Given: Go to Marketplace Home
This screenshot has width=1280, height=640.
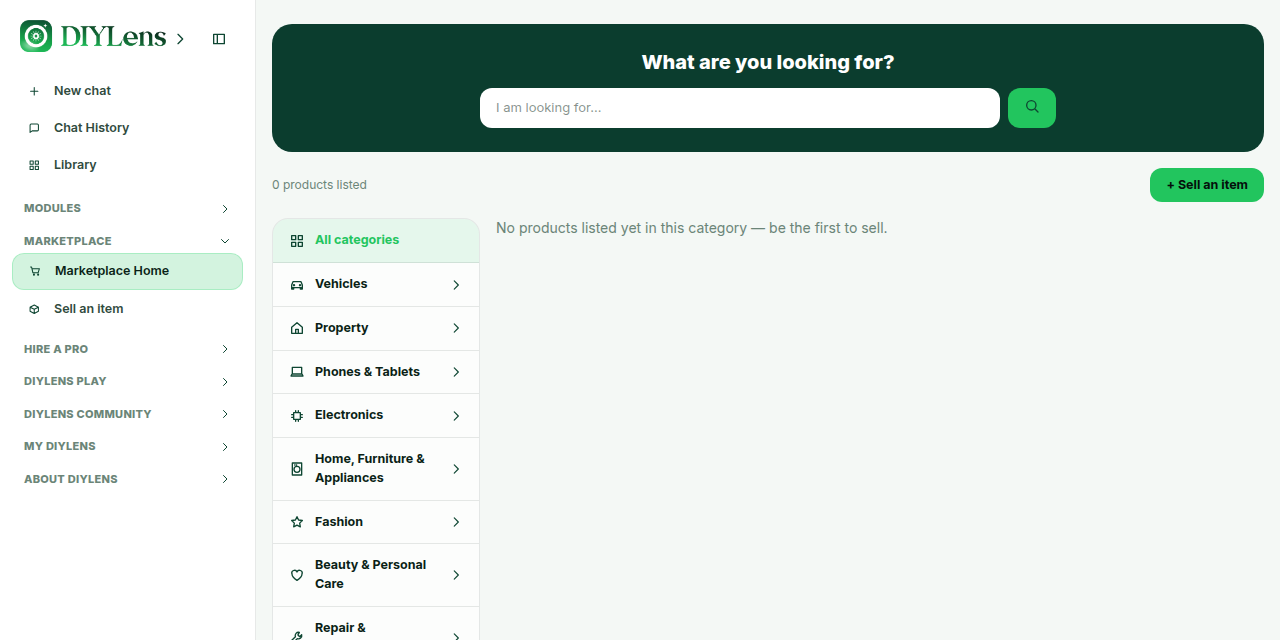Looking at the screenshot, I should click(x=127, y=271).
